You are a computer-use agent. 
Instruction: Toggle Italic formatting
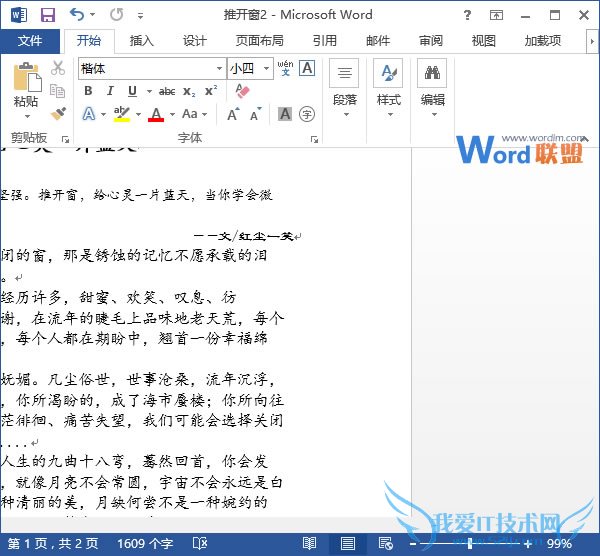[110, 91]
